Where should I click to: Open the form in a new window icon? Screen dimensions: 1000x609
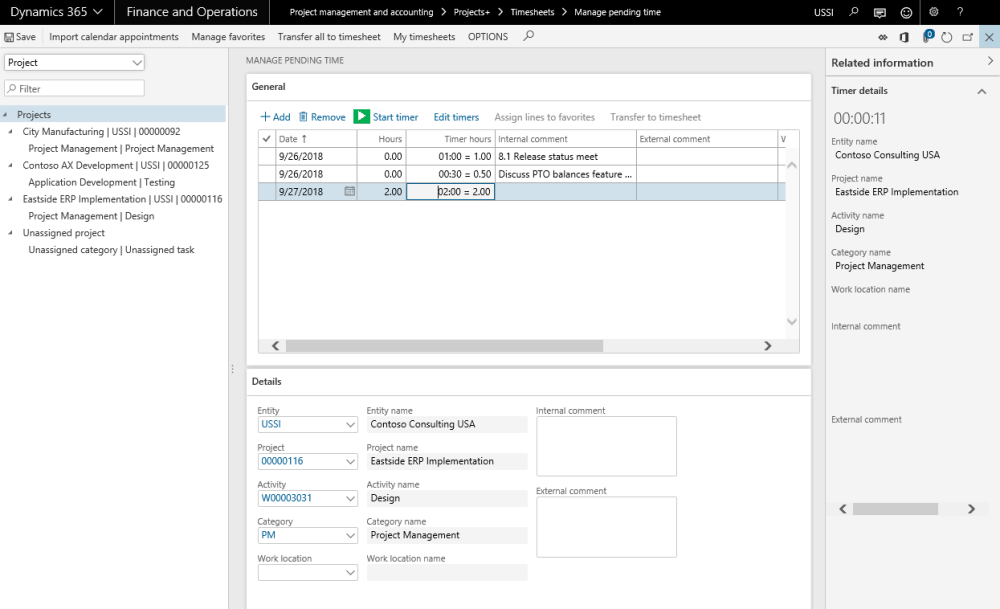tap(967, 38)
